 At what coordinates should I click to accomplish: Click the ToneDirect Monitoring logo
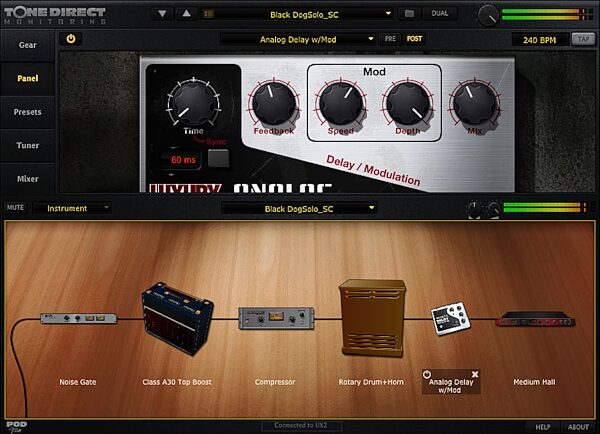(x=54, y=15)
